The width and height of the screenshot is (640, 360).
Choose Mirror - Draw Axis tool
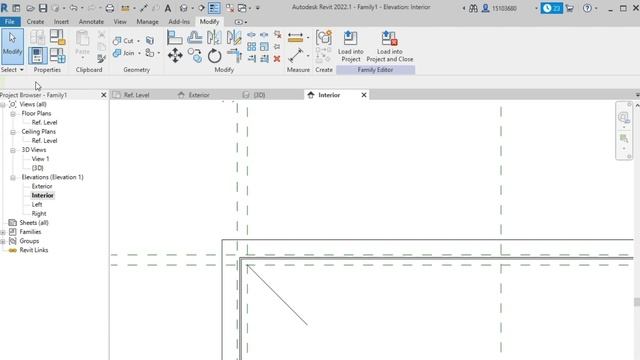click(x=234, y=38)
